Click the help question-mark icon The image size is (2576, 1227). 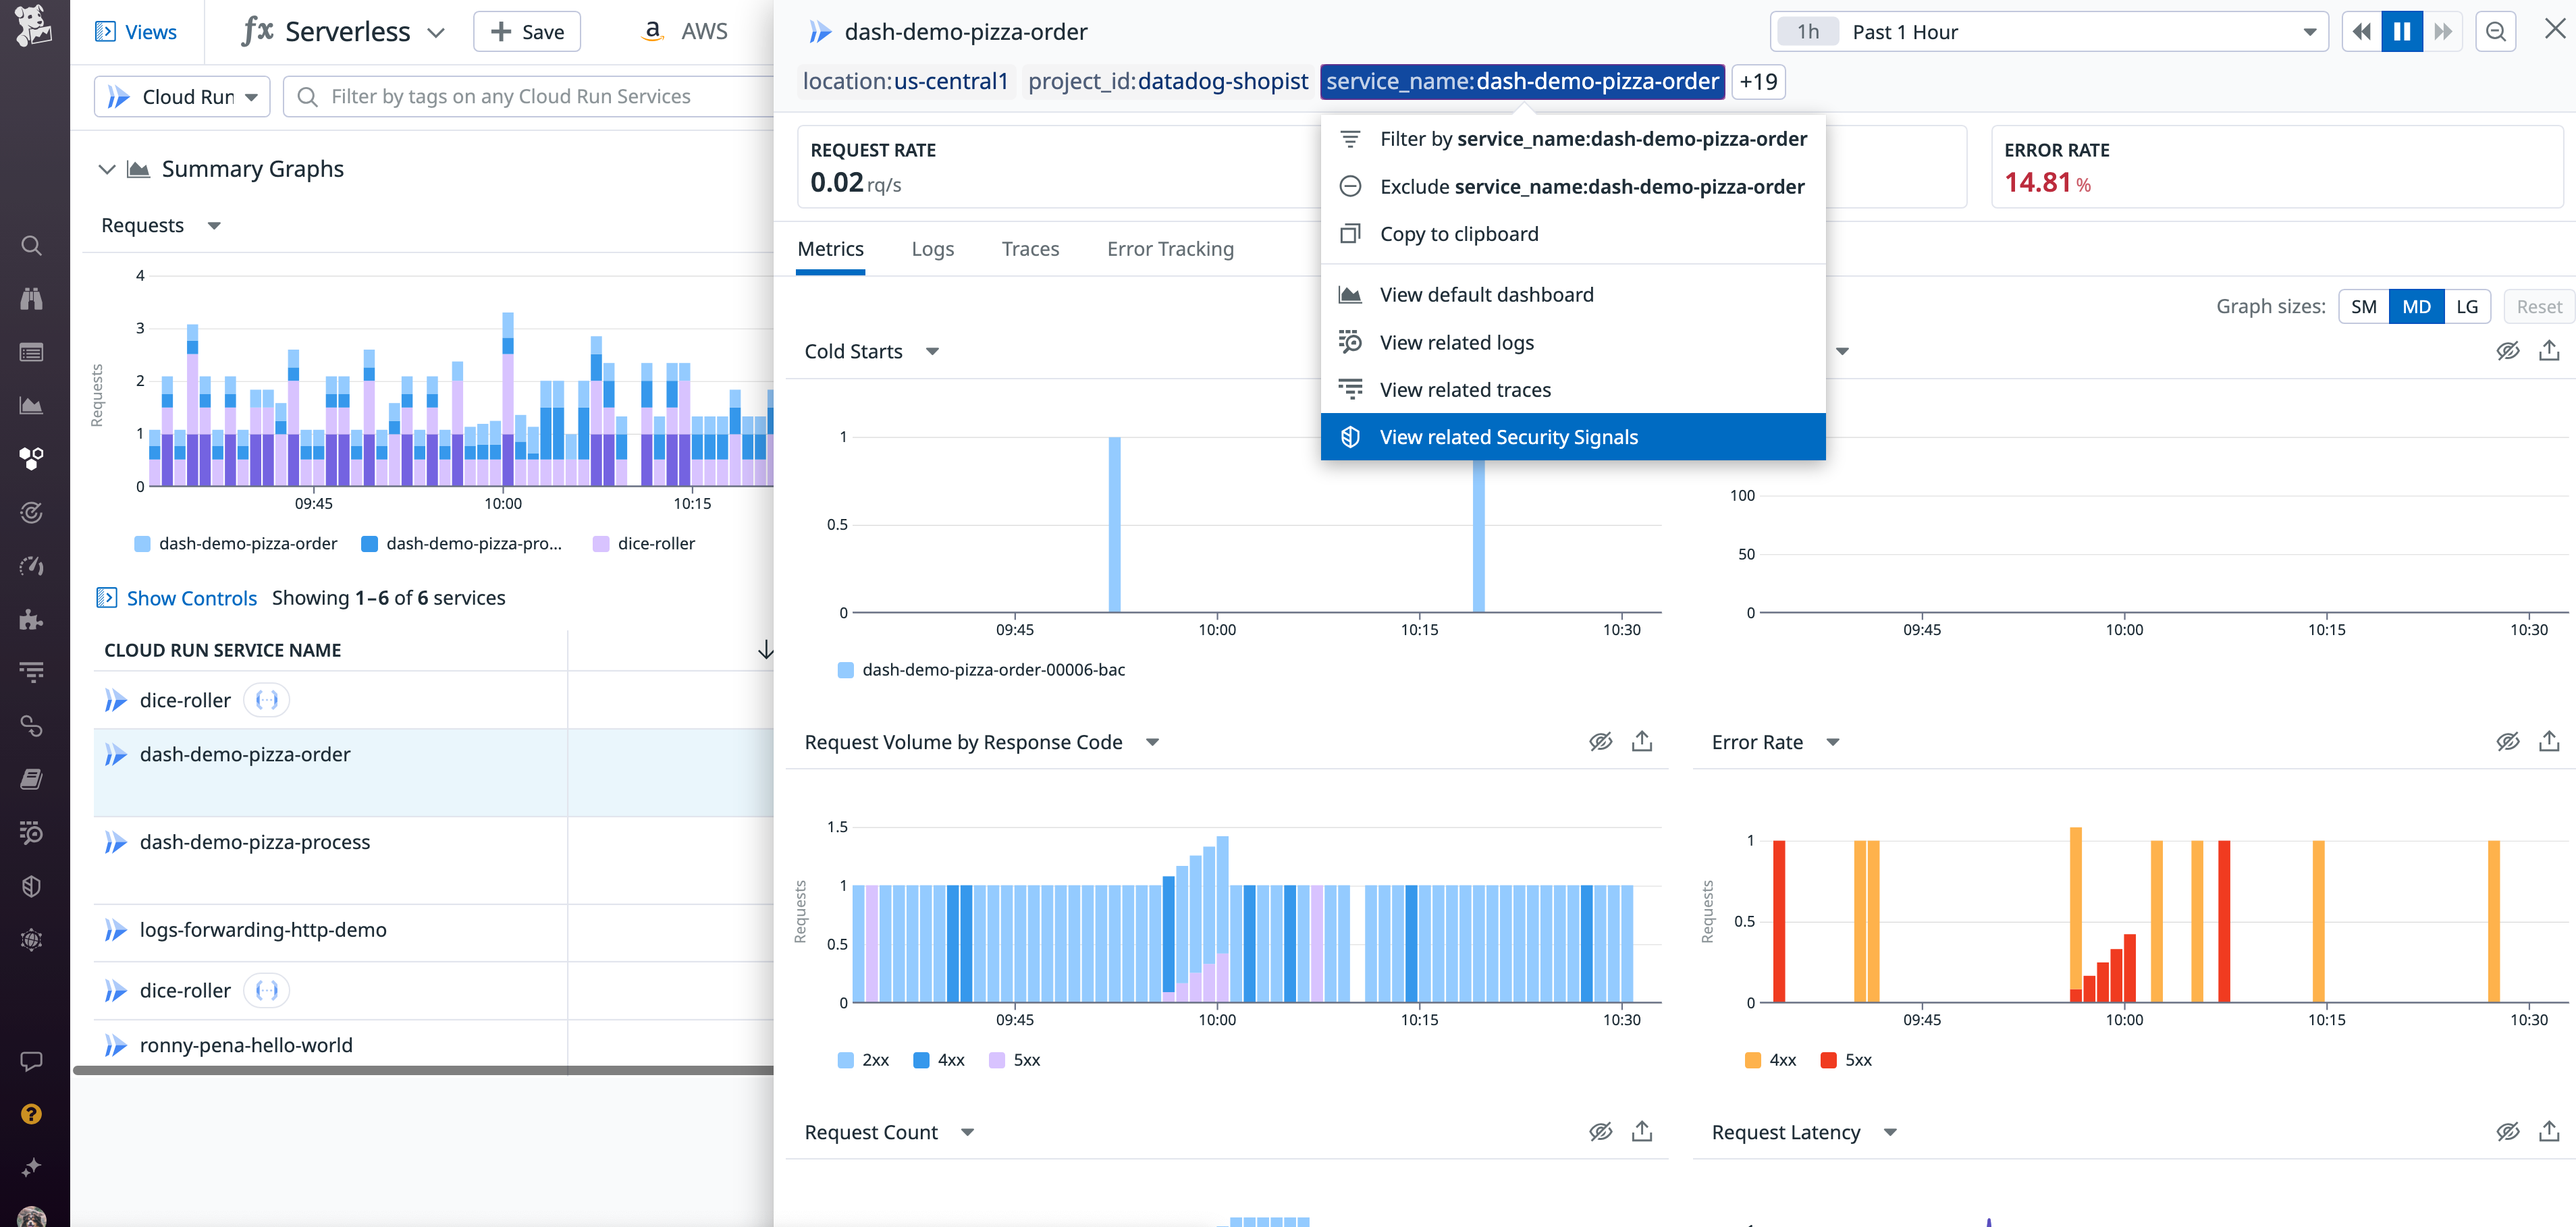coord(31,1113)
